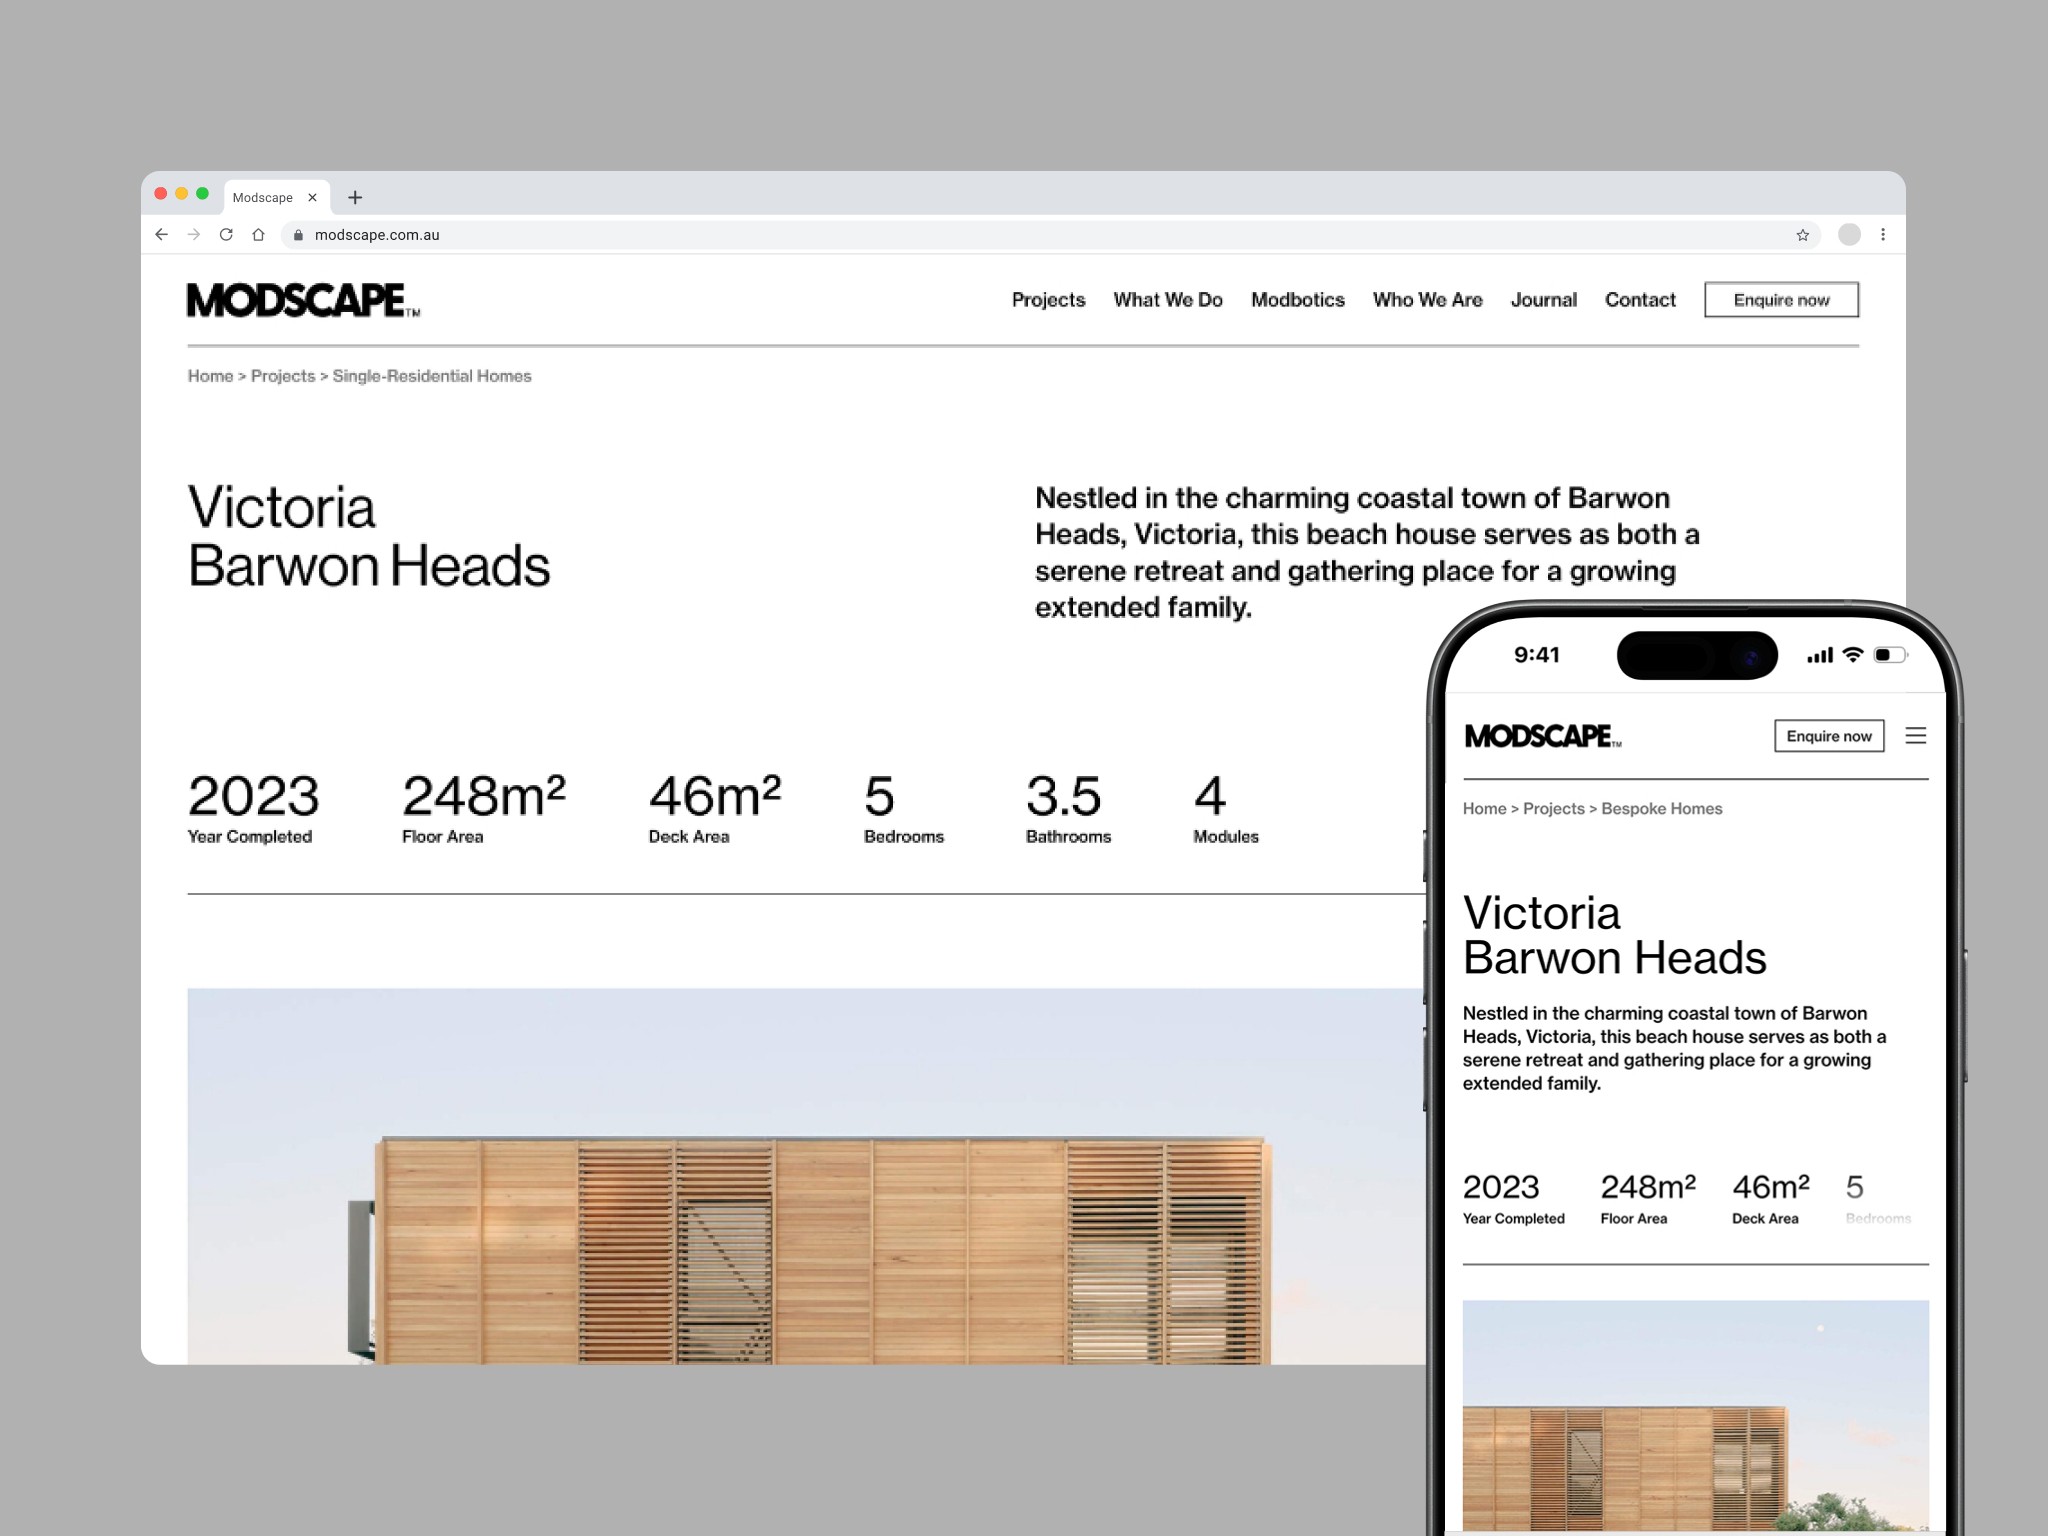Viewport: 2048px width, 1536px height.
Task: Open the browser three-dot menu
Action: point(1883,235)
